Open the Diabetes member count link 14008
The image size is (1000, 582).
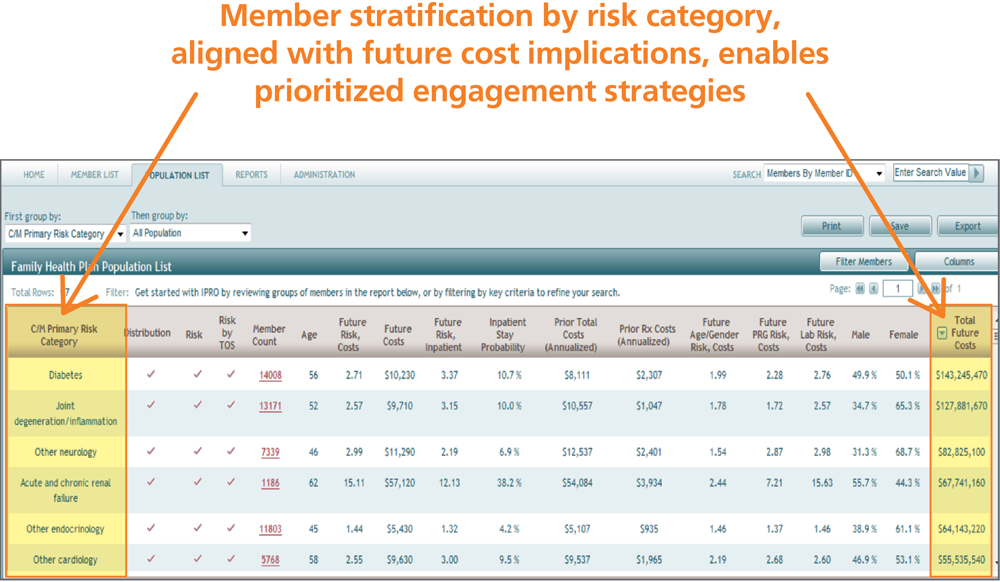coord(270,375)
